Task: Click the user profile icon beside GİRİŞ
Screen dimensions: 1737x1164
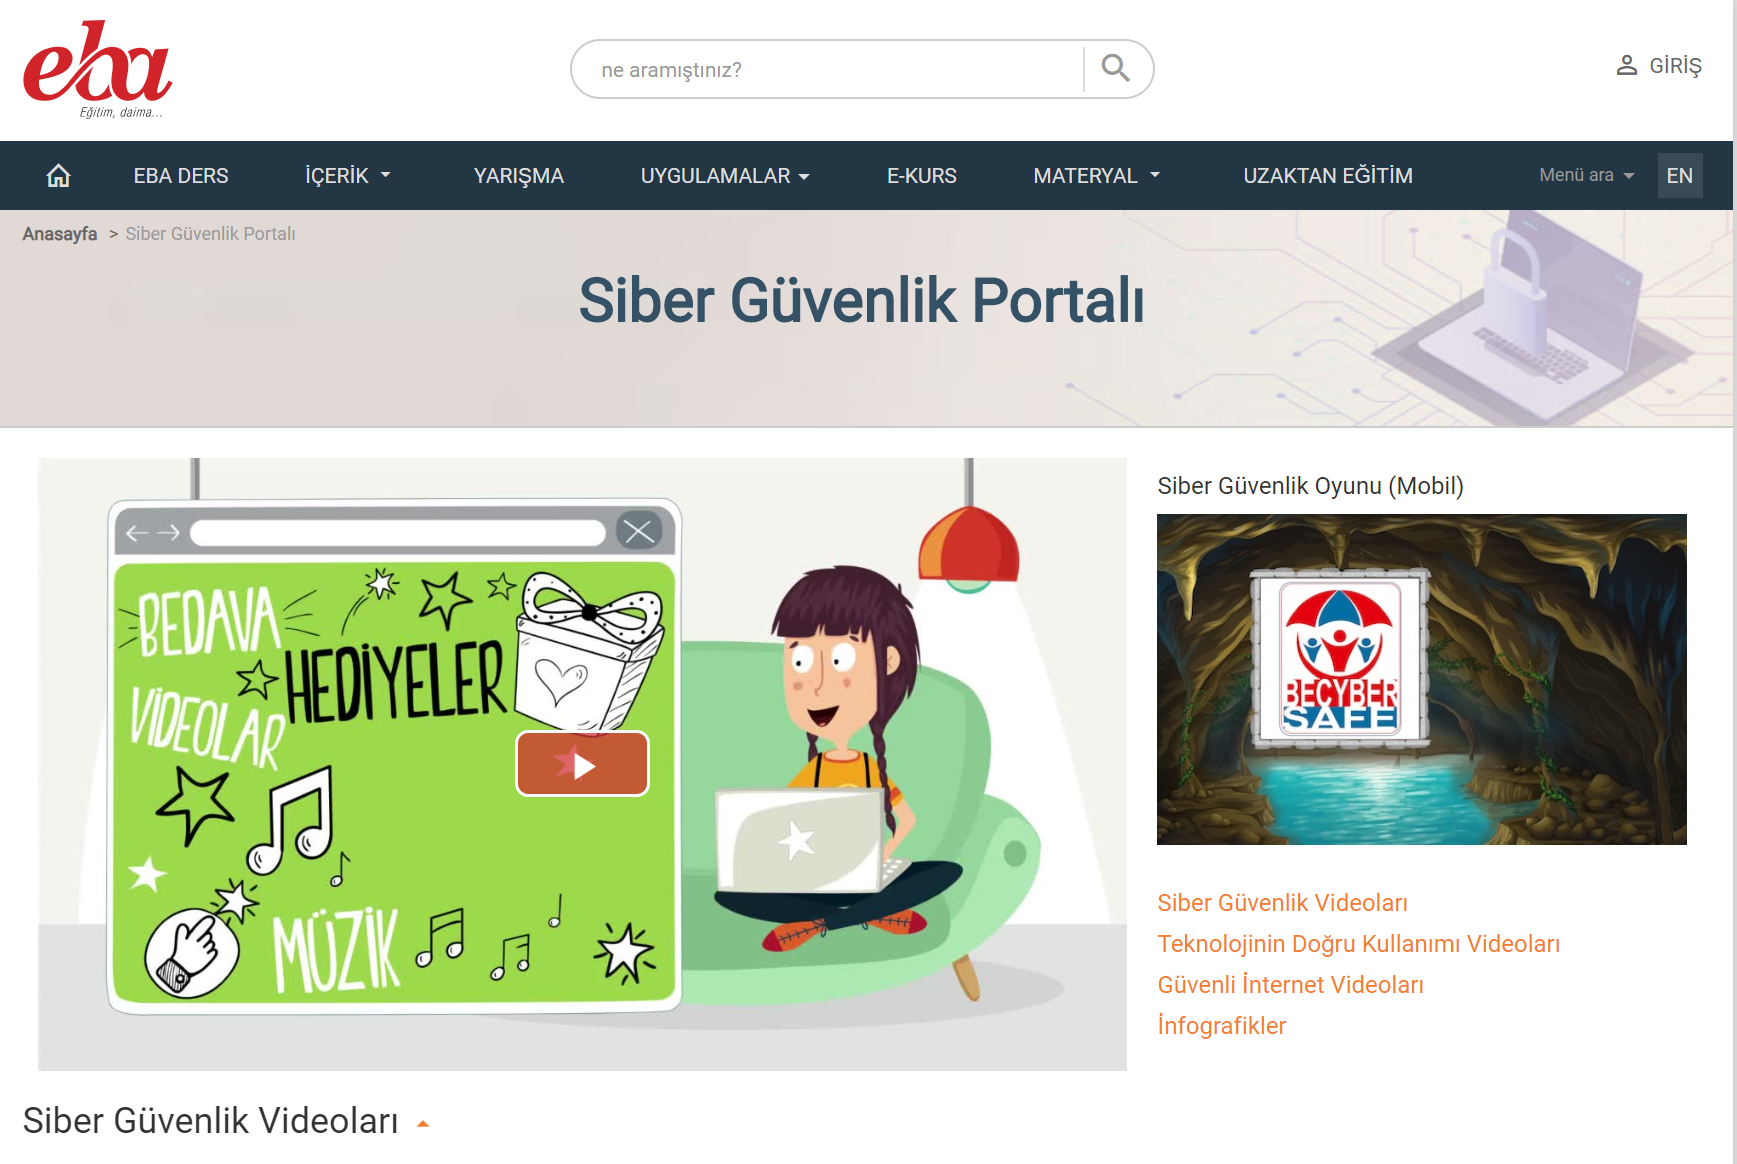Action: point(1627,66)
